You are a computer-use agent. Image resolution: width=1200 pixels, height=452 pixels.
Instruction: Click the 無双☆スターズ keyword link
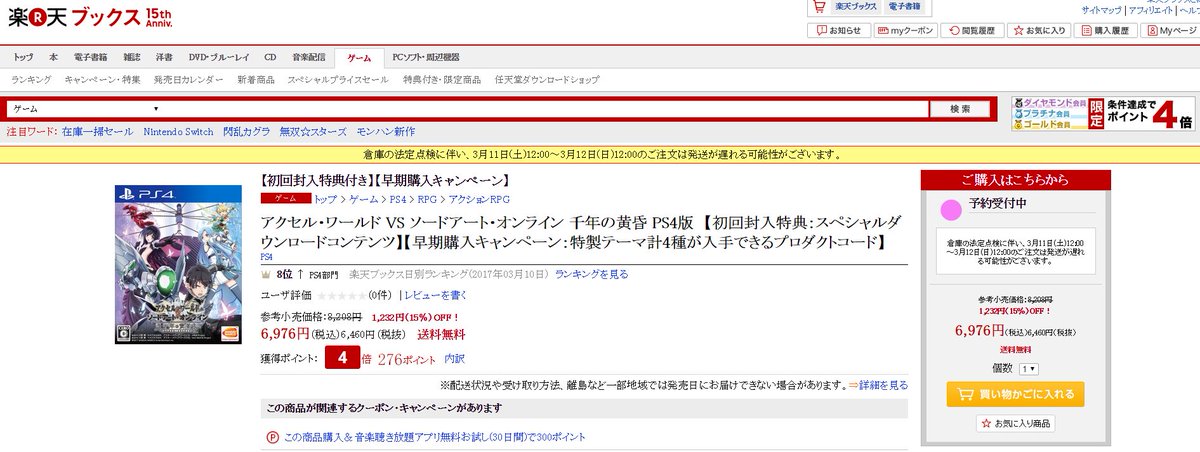[314, 131]
